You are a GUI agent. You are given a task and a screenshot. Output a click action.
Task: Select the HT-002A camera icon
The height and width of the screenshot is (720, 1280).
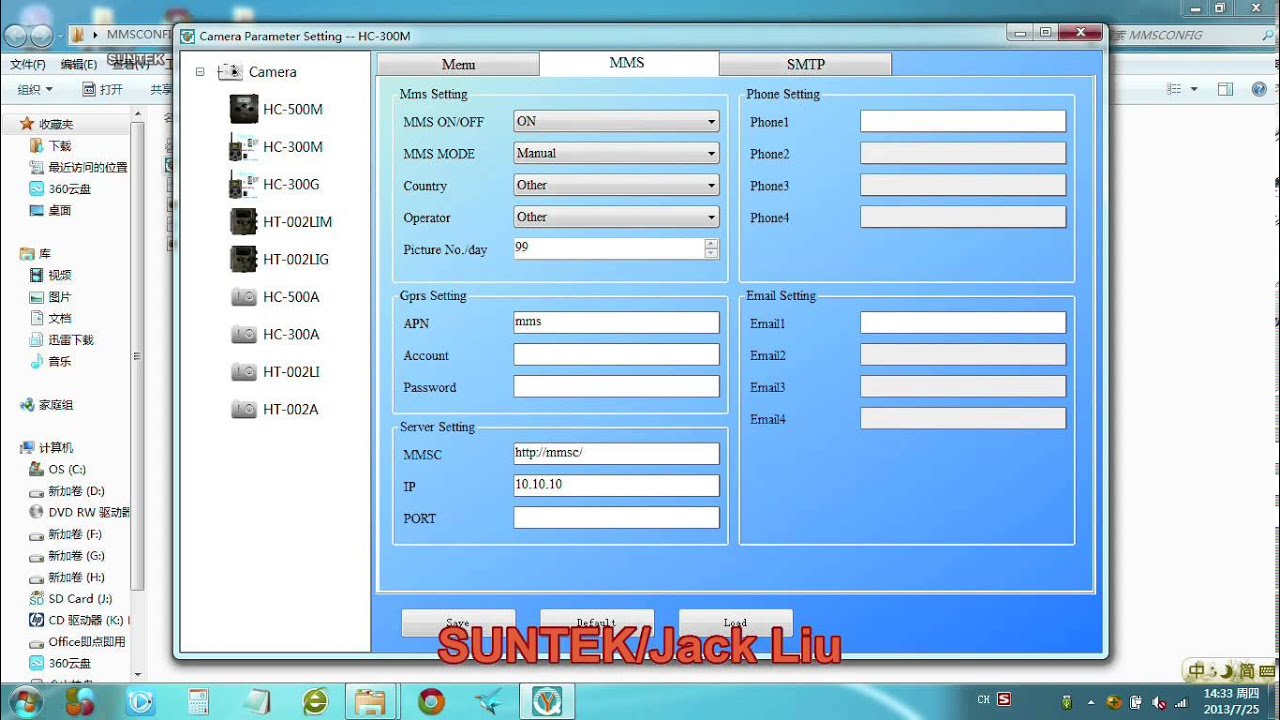point(243,409)
